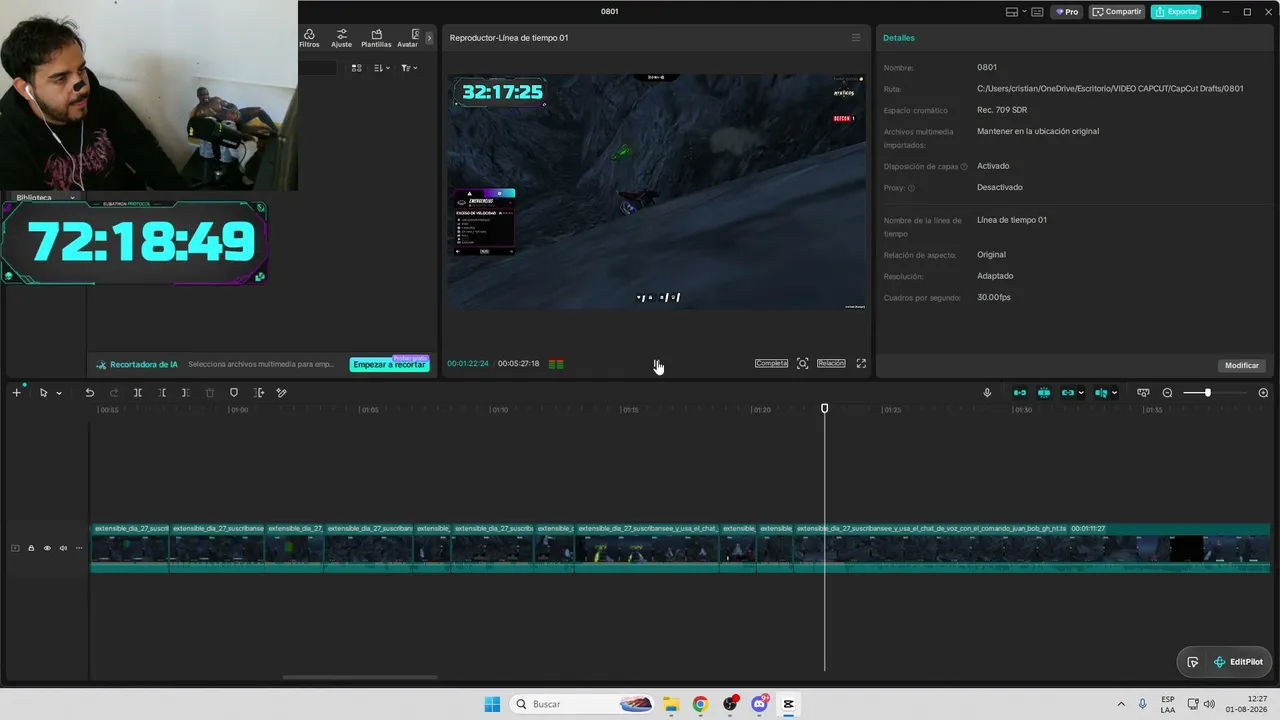Click the Exportar button
The width and height of the screenshot is (1280, 720).
pyautogui.click(x=1176, y=12)
